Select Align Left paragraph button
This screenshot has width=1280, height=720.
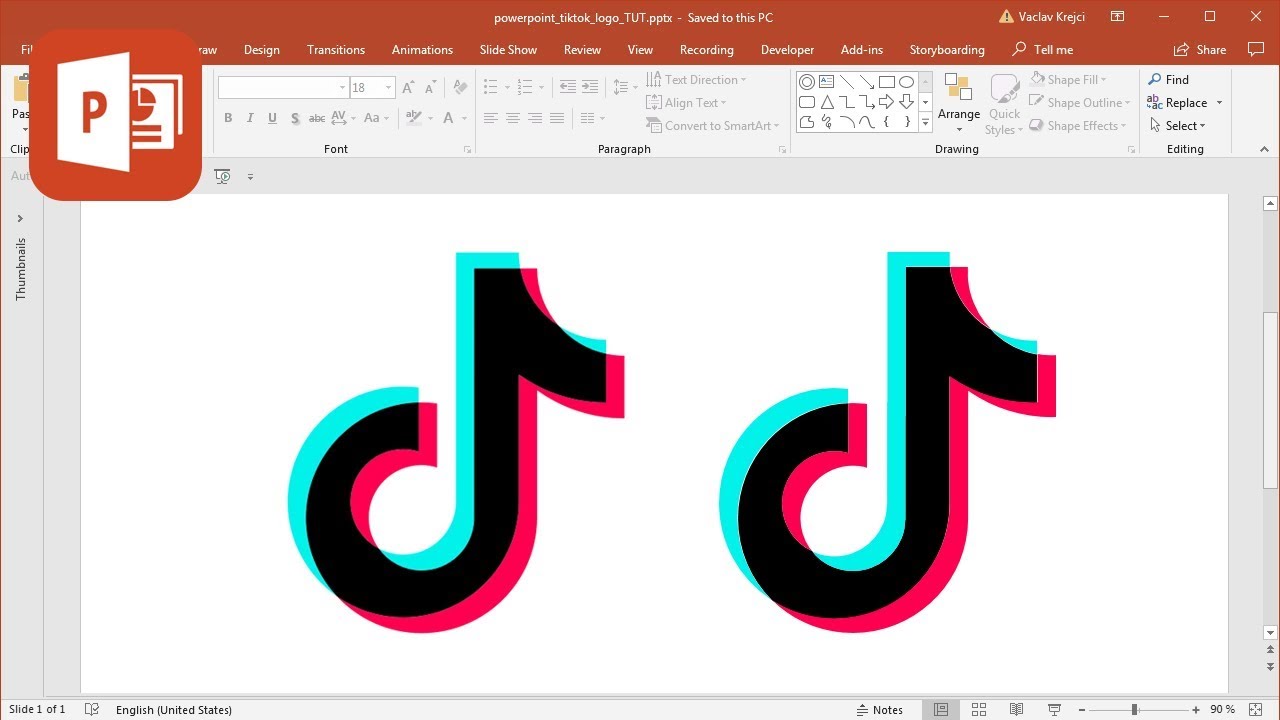coord(491,118)
